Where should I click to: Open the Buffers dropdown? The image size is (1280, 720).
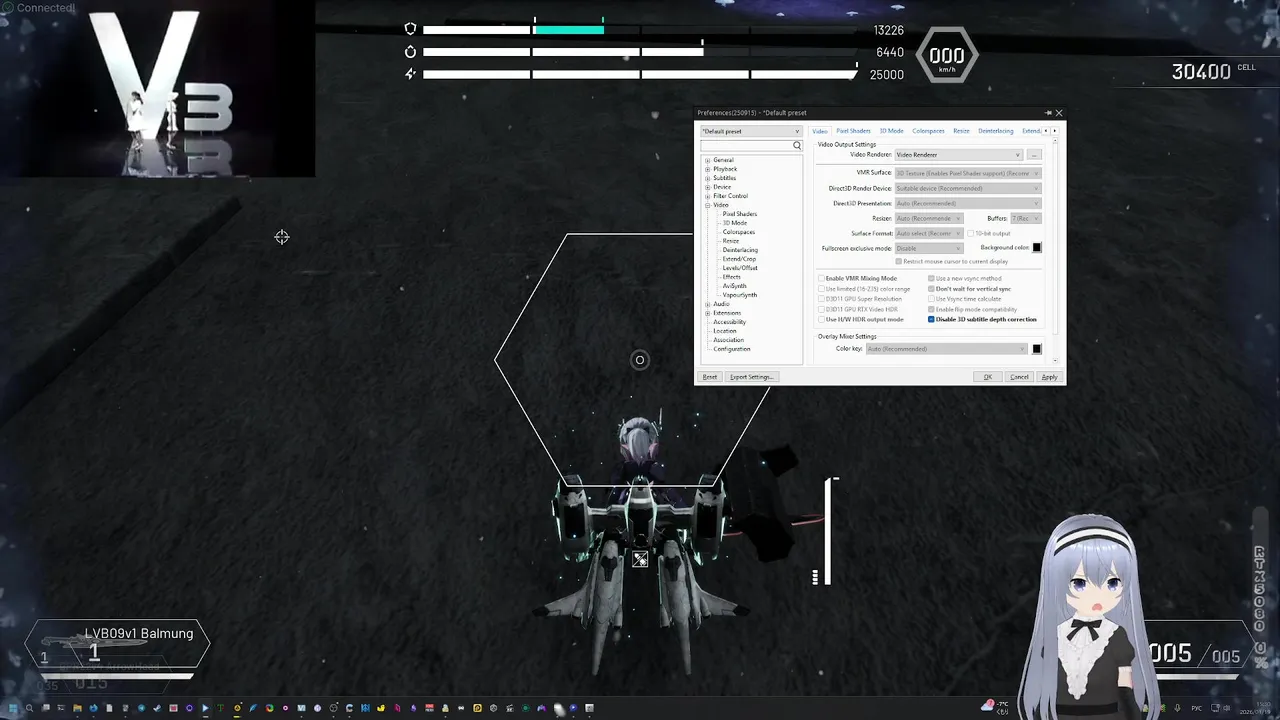[x=1026, y=218]
